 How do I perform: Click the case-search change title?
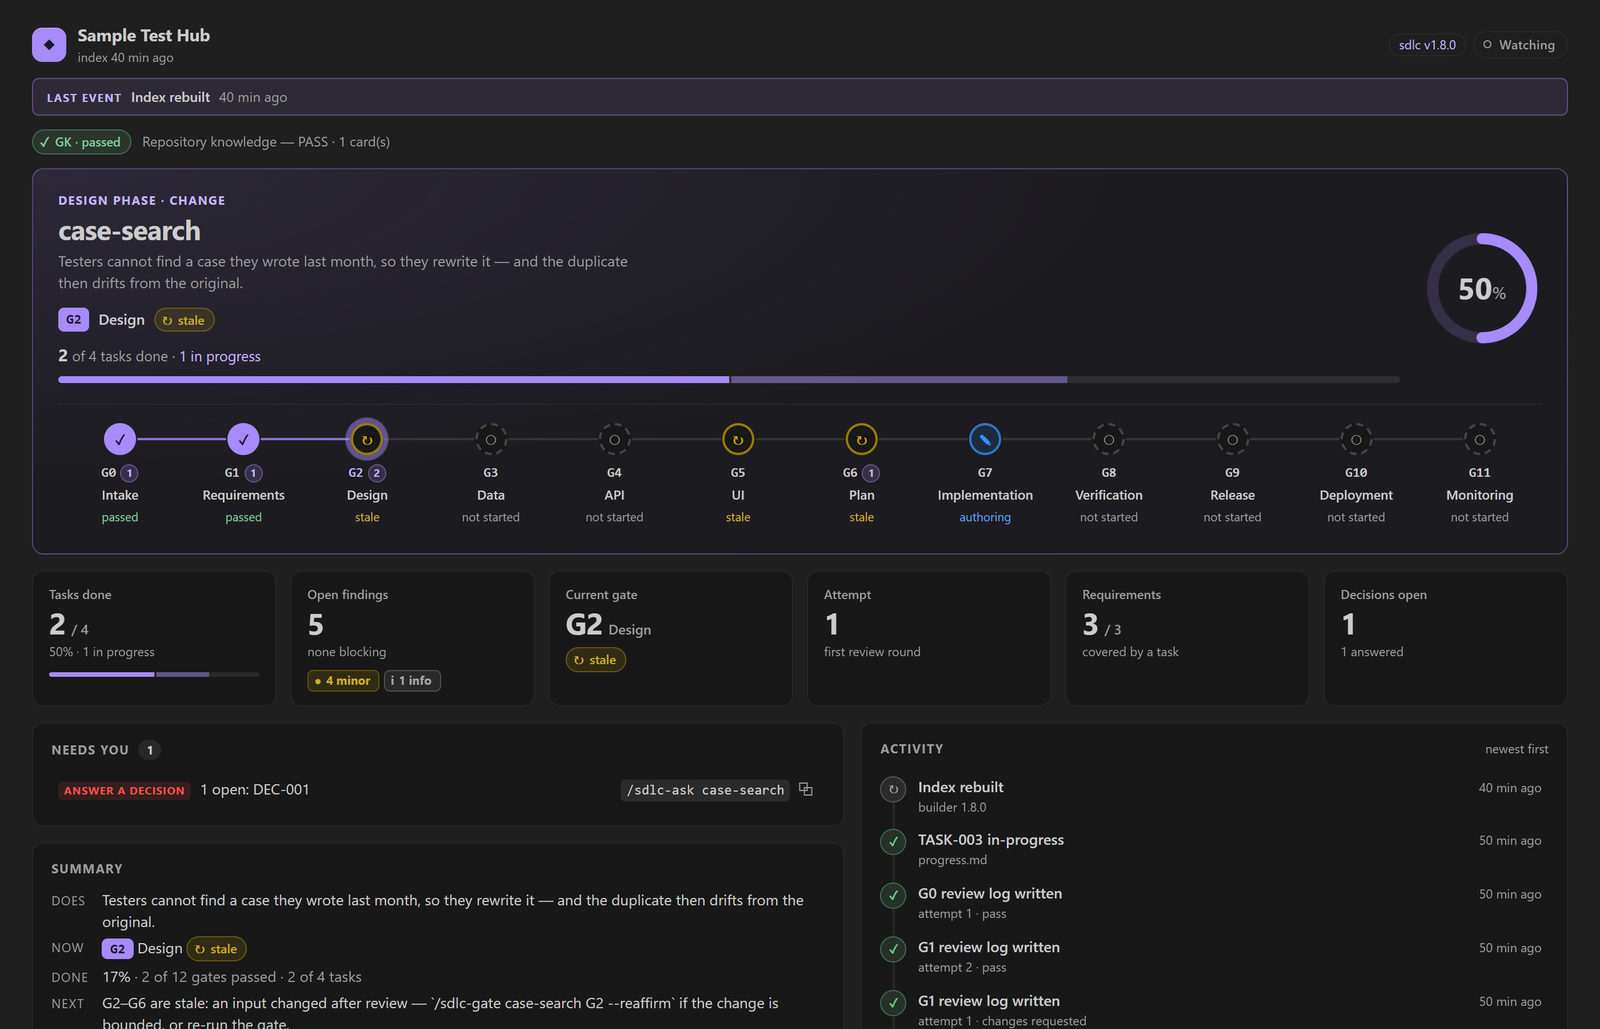click(x=129, y=231)
